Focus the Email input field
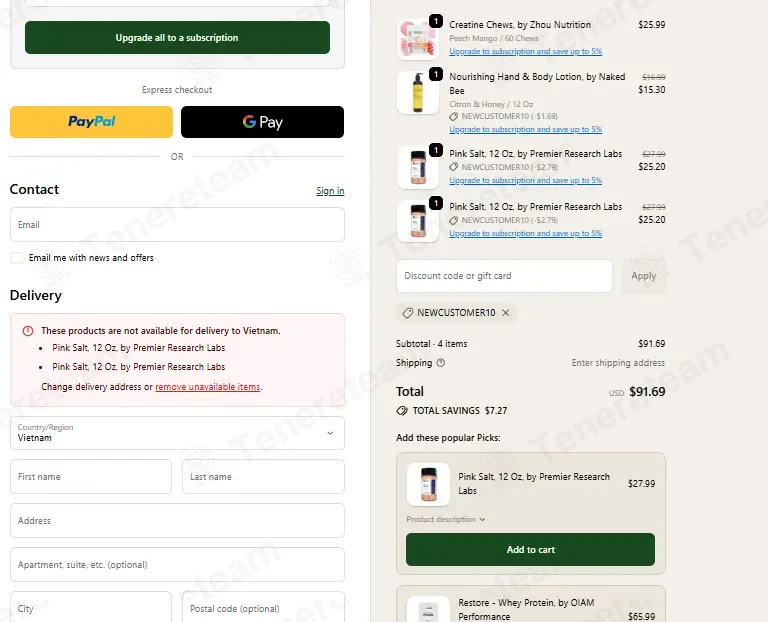Screen dimensions: 768x622 [177, 225]
